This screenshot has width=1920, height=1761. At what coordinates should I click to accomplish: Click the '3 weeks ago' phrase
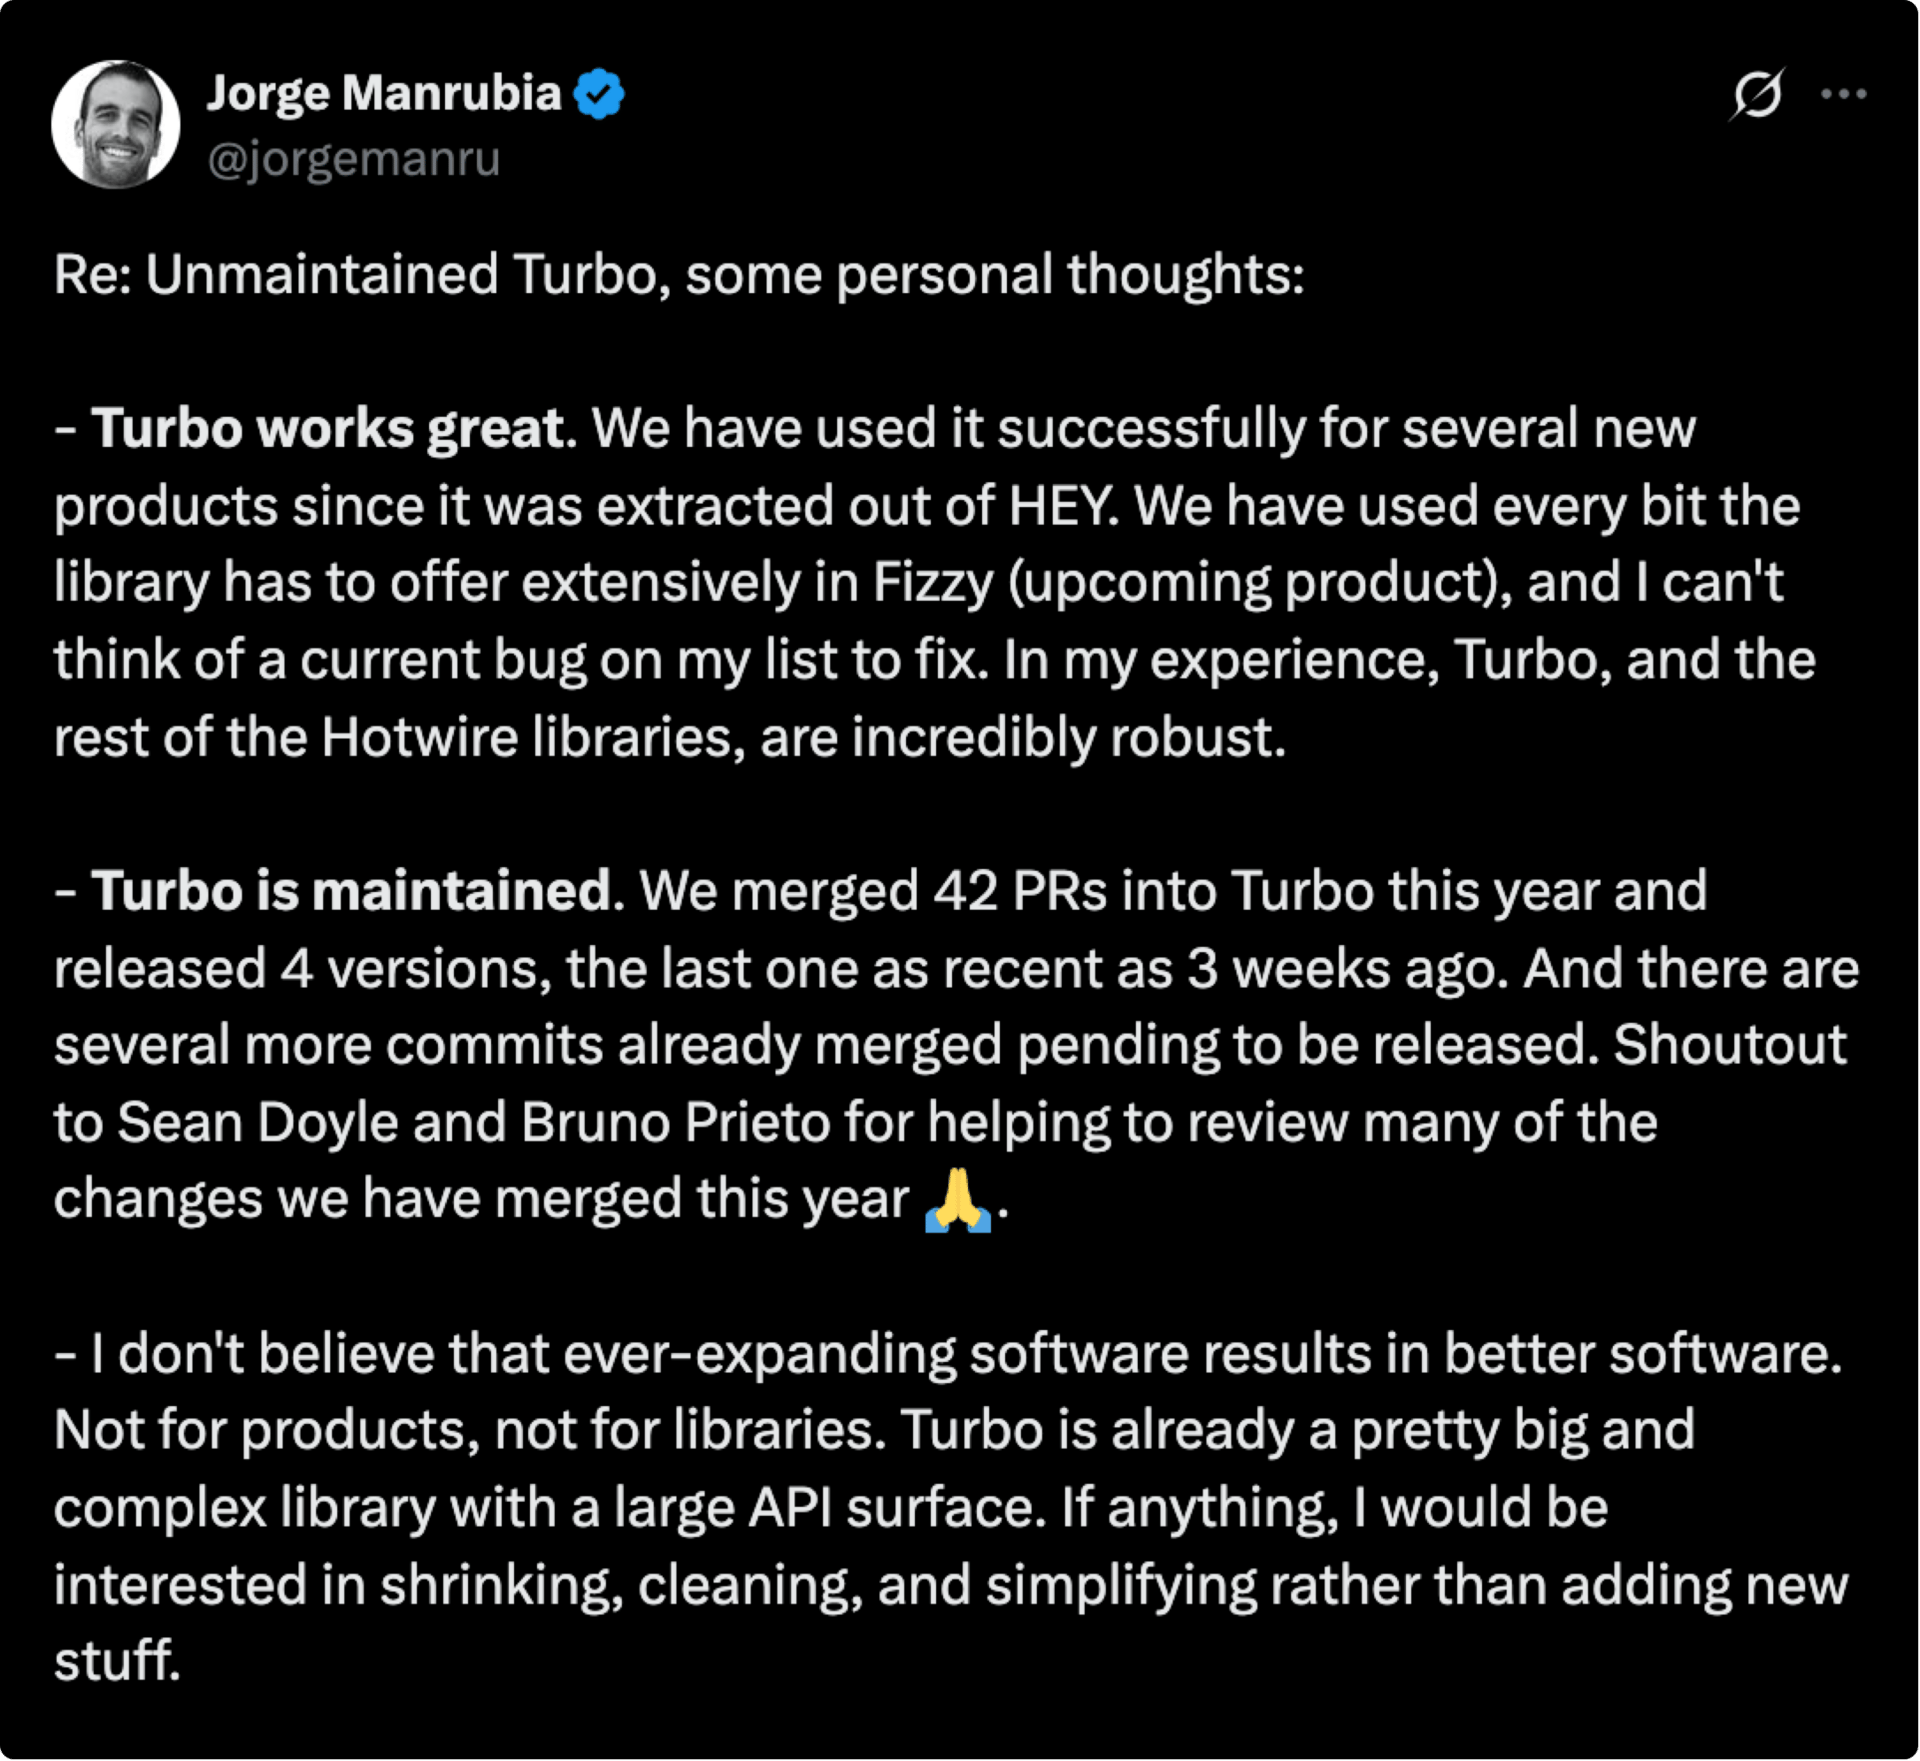coord(1348,968)
